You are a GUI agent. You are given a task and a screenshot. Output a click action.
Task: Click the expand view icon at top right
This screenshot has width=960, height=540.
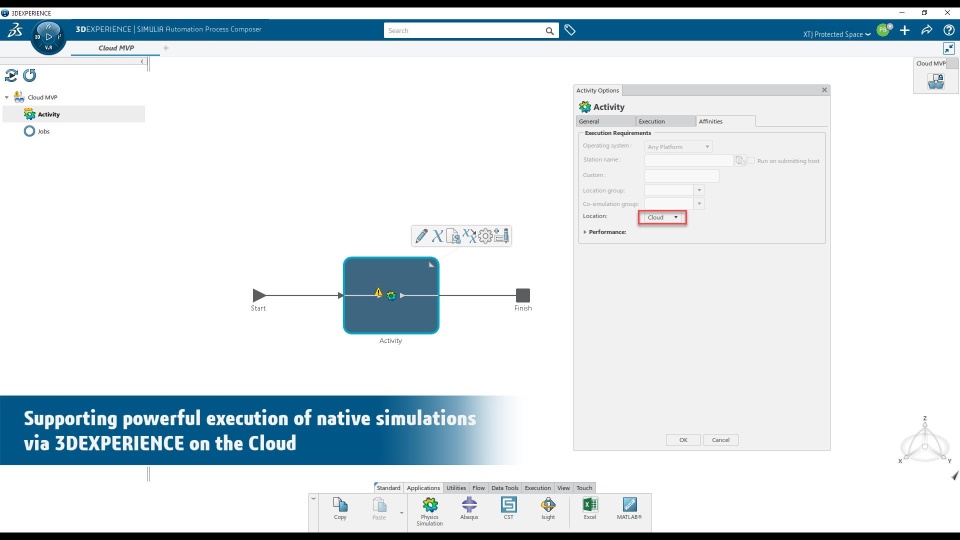pyautogui.click(x=949, y=48)
